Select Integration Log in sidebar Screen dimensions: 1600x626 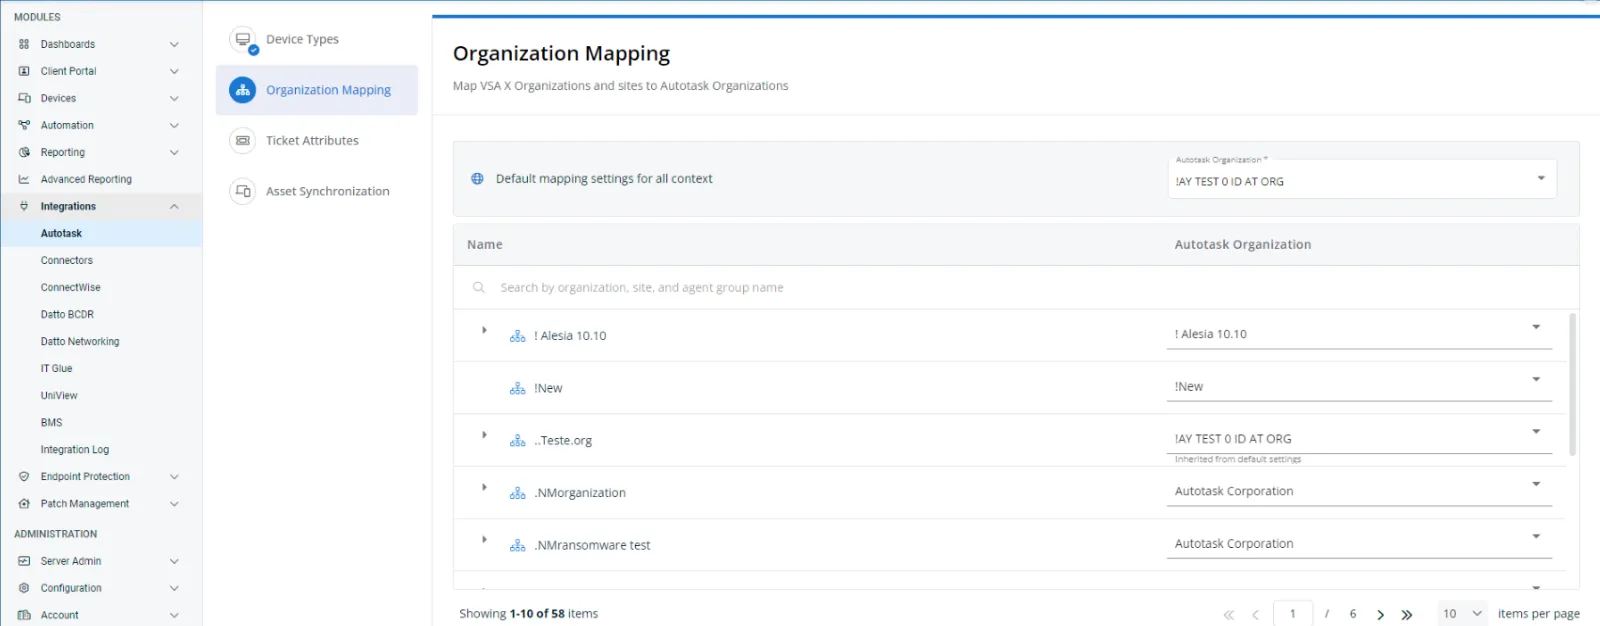click(75, 450)
